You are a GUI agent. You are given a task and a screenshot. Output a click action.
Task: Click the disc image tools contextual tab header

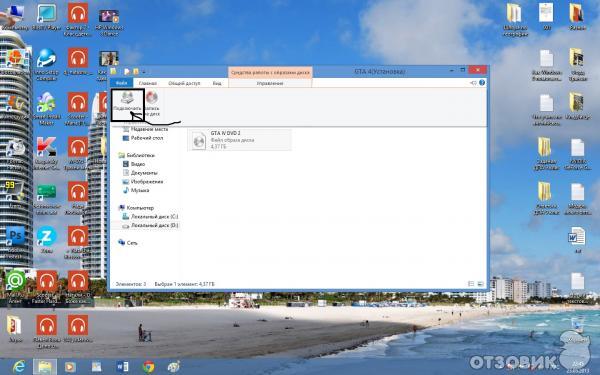pyautogui.click(x=270, y=72)
